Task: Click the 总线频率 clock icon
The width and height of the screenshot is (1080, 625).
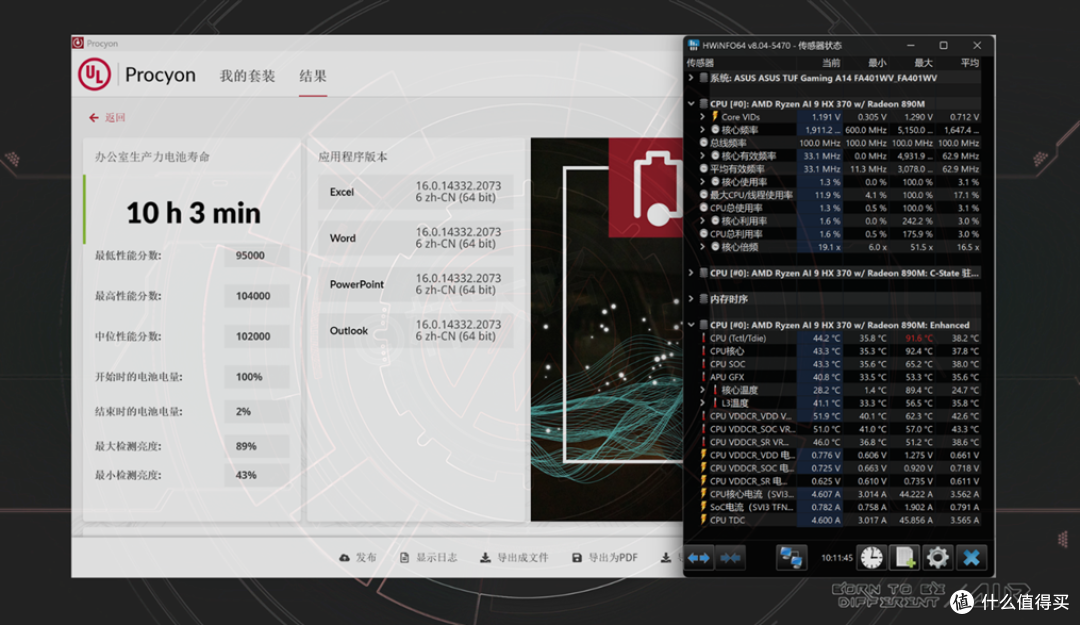Action: point(703,143)
